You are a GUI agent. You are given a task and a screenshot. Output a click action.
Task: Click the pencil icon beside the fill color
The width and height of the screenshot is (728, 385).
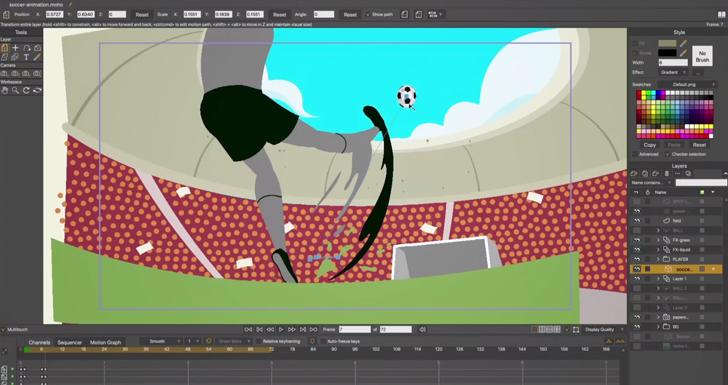tap(683, 44)
